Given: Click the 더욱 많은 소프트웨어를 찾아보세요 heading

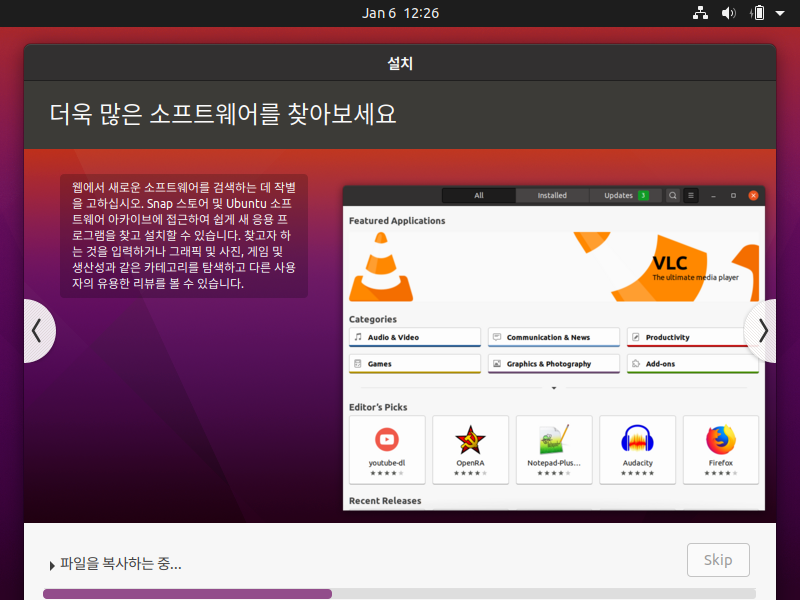Looking at the screenshot, I should 223,114.
